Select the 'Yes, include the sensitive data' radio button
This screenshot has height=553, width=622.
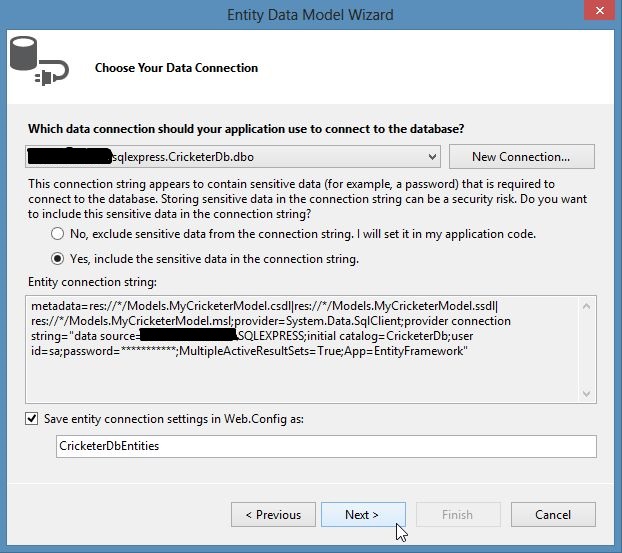coord(57,259)
